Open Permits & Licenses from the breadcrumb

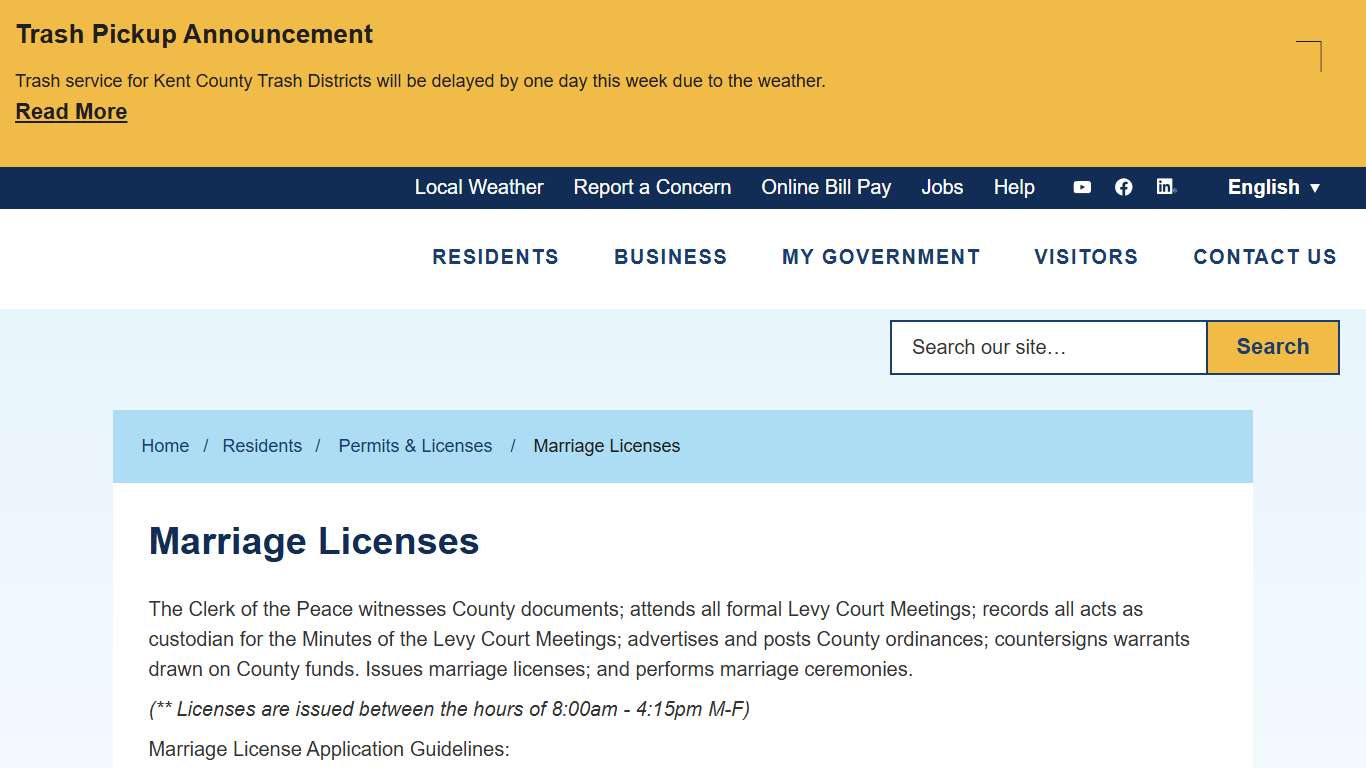(x=415, y=446)
